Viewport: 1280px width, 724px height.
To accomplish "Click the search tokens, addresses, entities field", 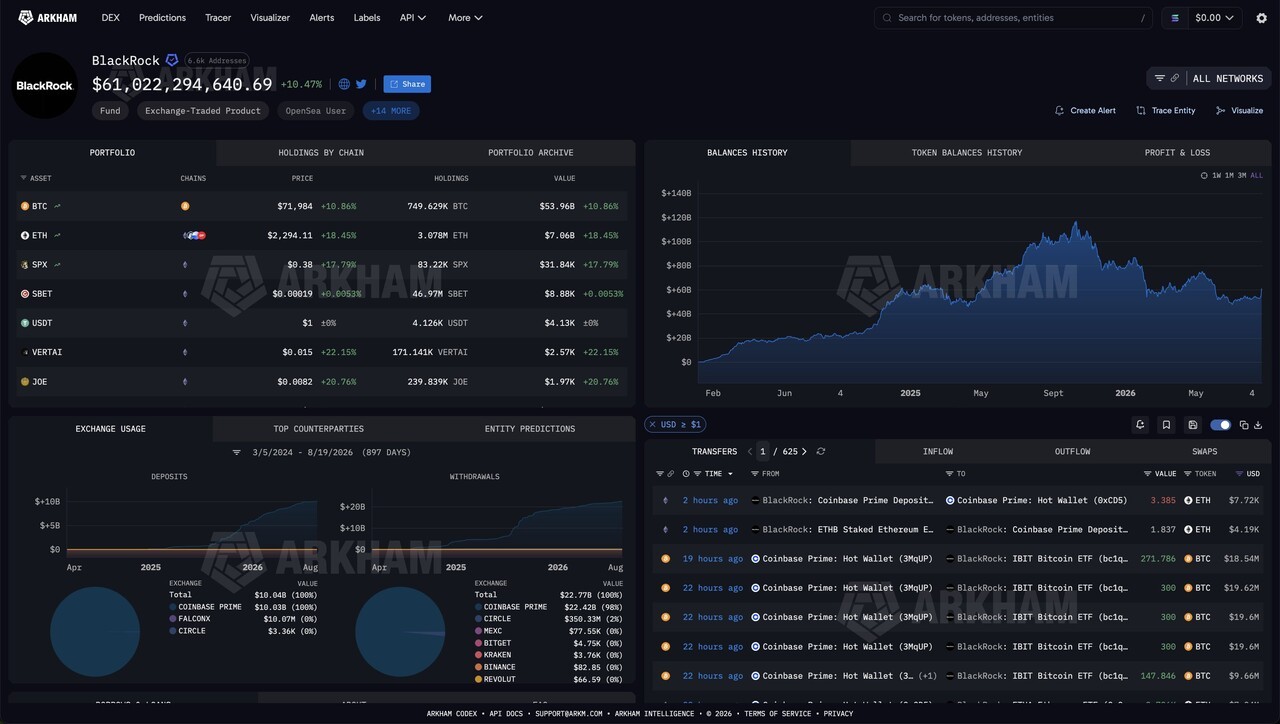I will pos(1013,18).
